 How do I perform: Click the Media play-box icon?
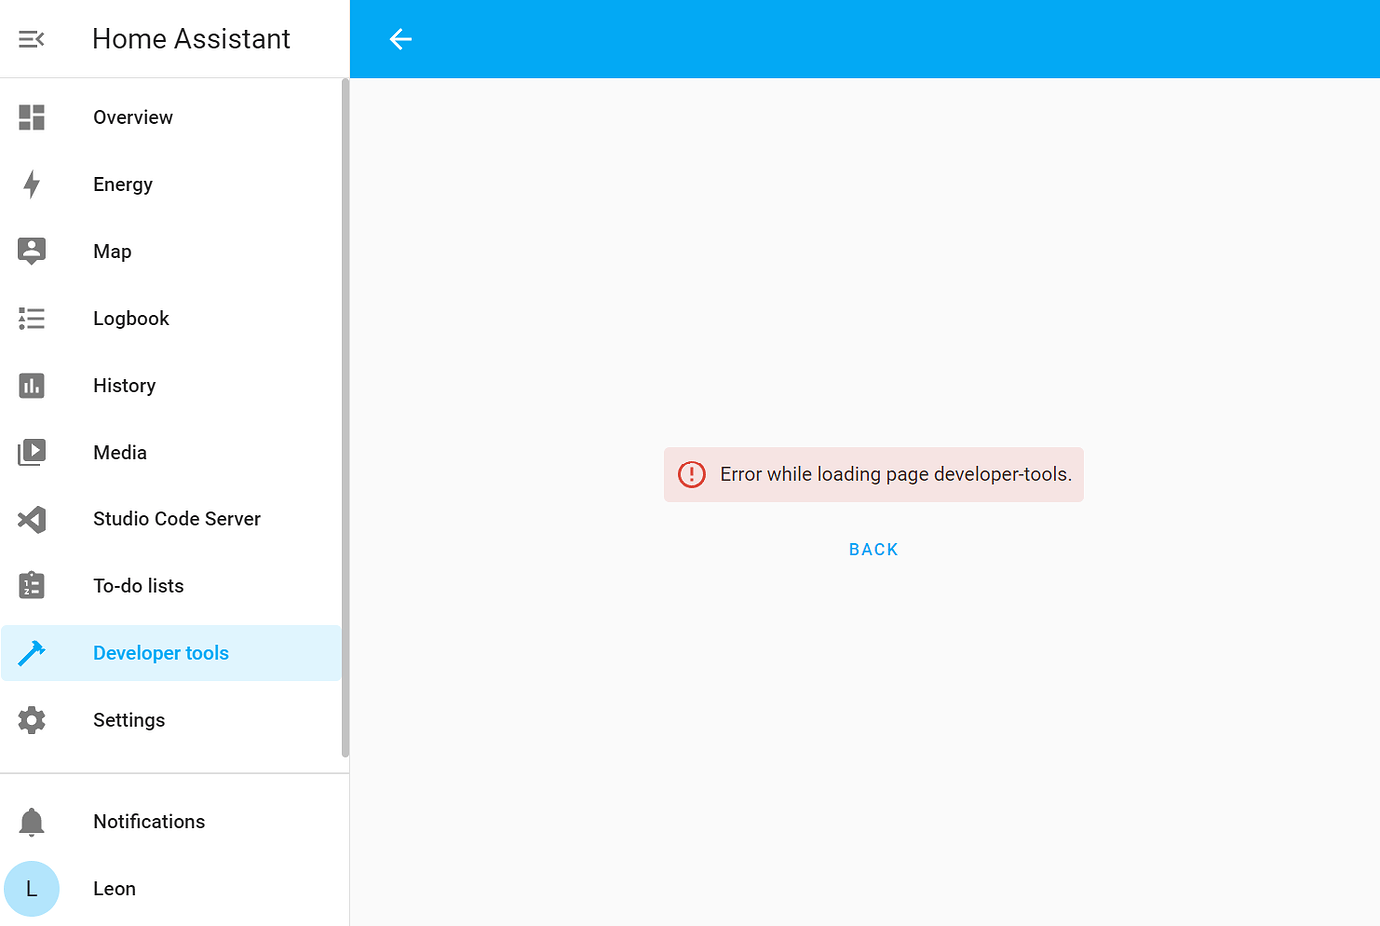coord(31,452)
